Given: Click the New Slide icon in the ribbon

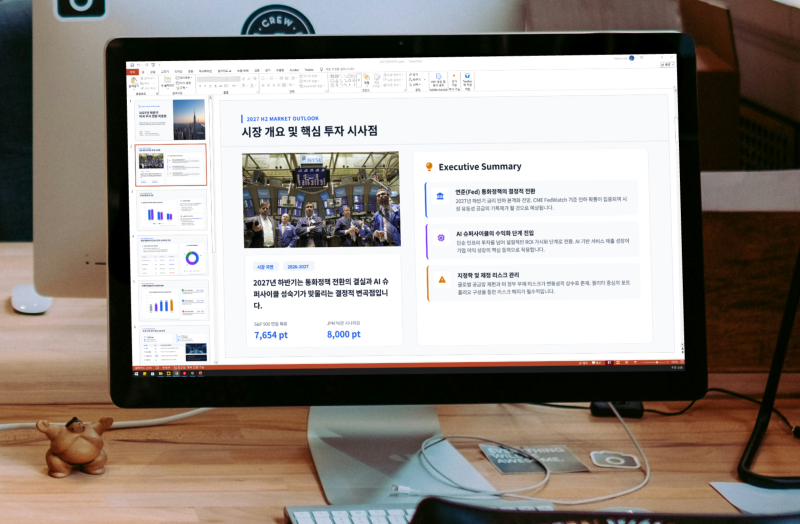Looking at the screenshot, I should (x=167, y=80).
